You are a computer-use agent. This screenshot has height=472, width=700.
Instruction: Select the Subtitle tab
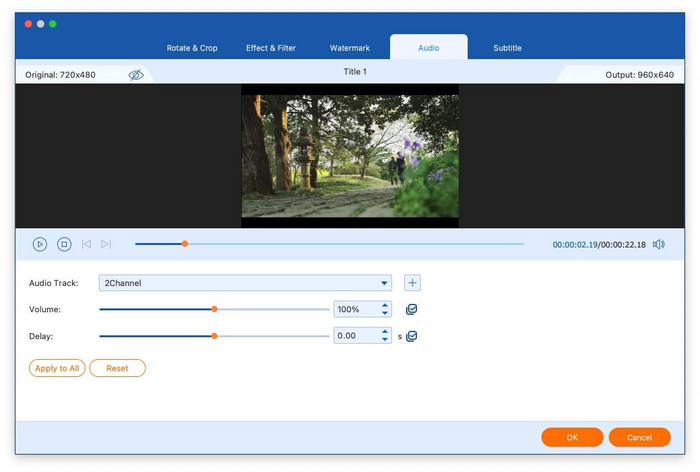click(x=507, y=48)
